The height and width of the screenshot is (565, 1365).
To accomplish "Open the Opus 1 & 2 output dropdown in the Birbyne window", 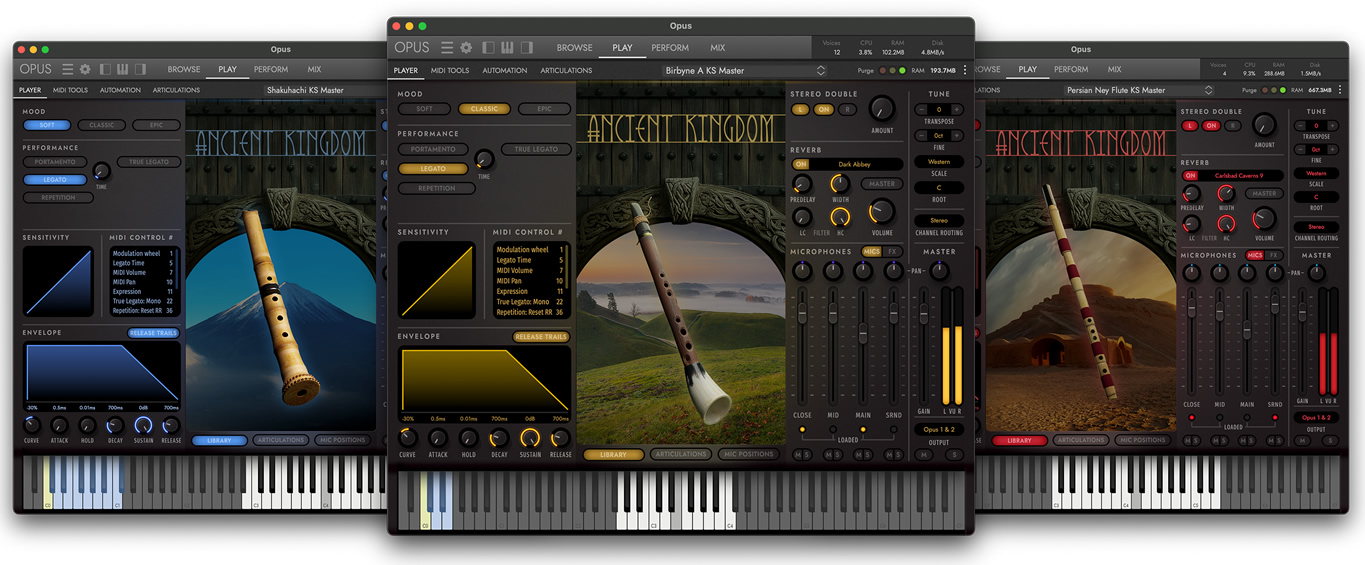I will coord(938,430).
